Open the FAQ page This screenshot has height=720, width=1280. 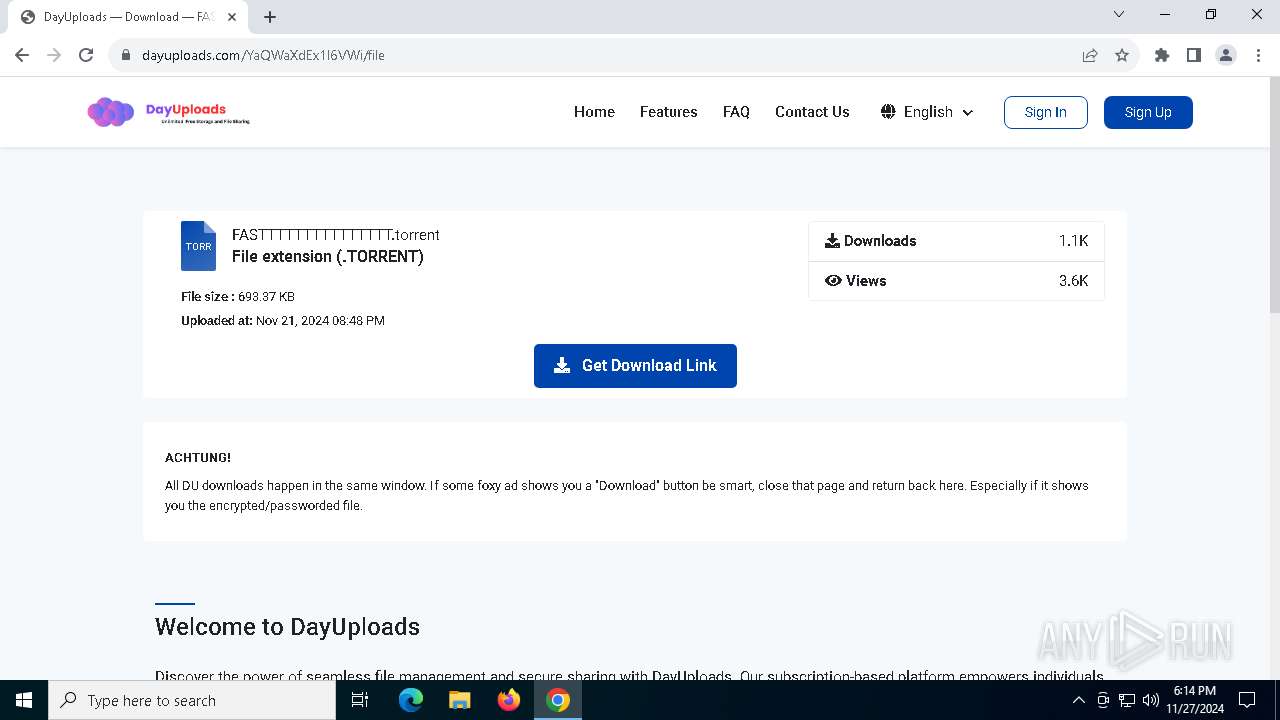pyautogui.click(x=736, y=112)
